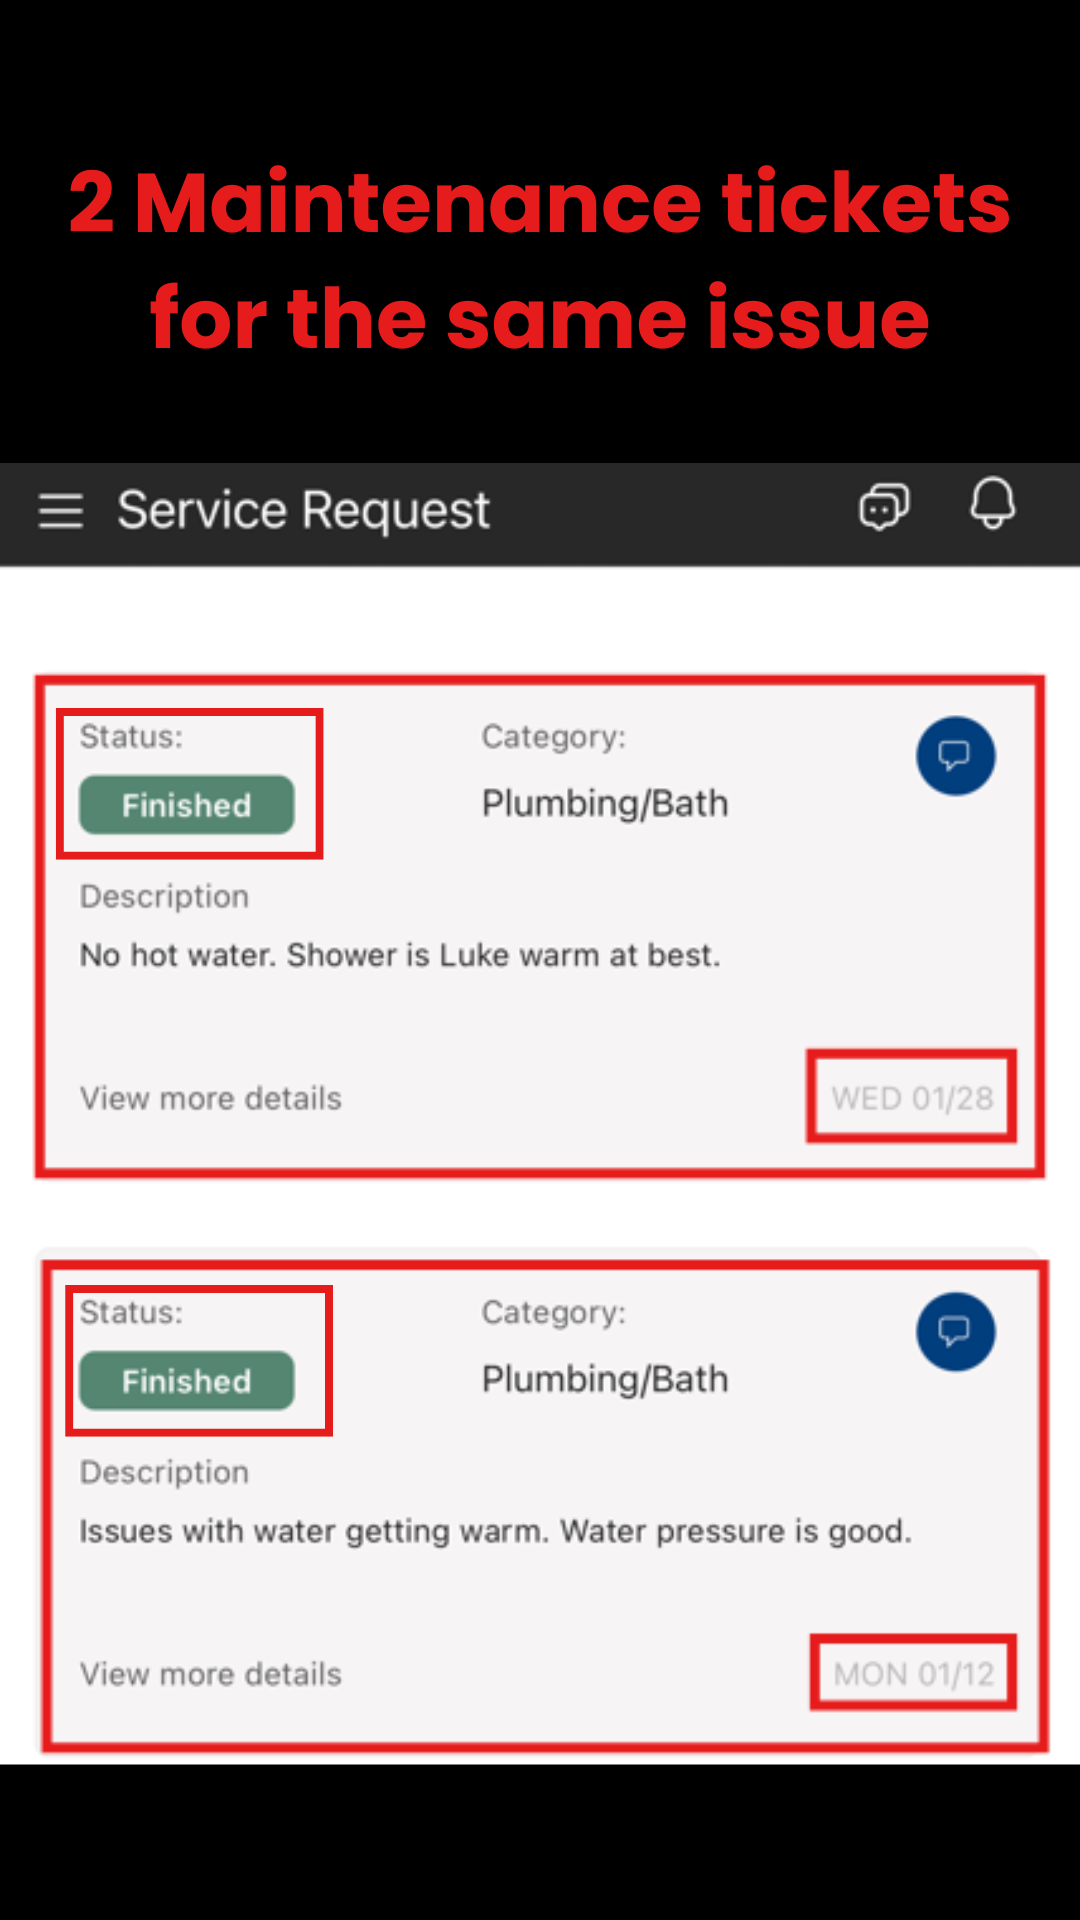Select the WED 01/28 date label
The image size is (1080, 1920).
pos(912,1098)
